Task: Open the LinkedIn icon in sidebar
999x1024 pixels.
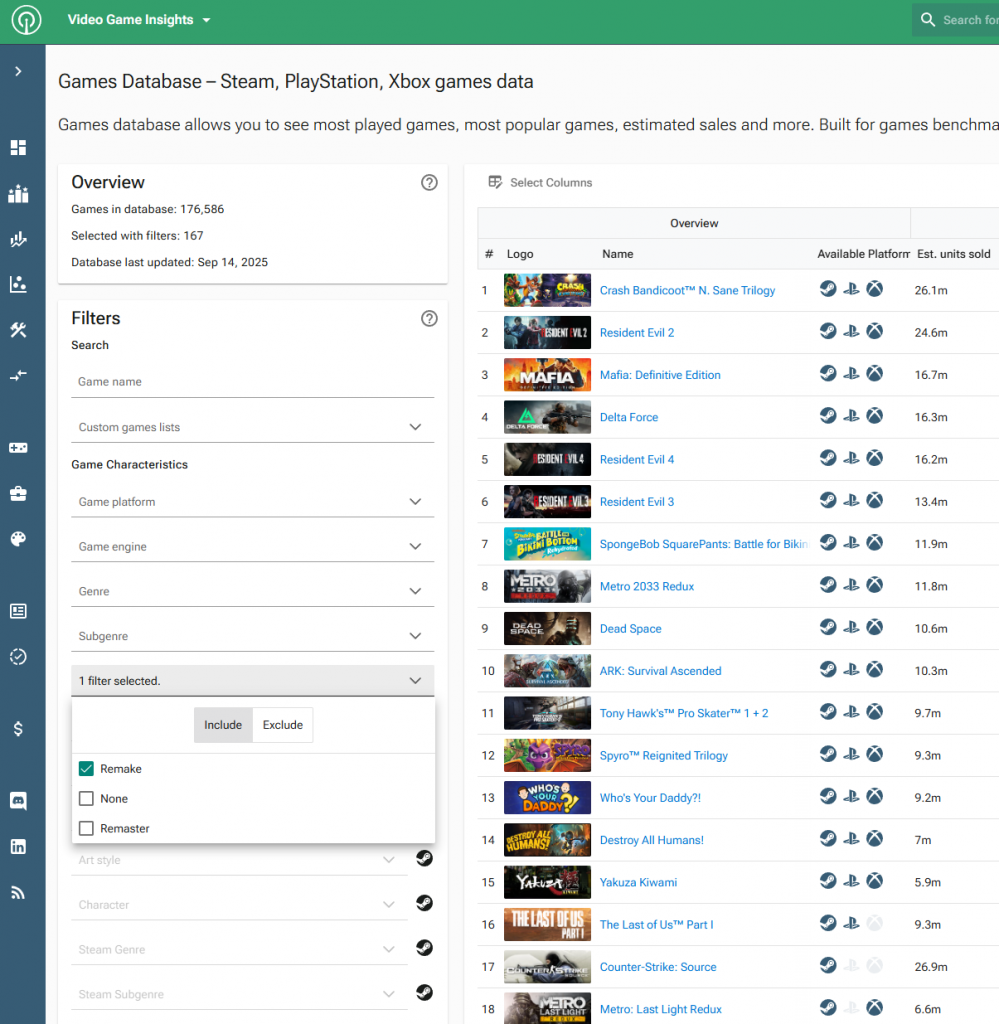Action: [x=18, y=846]
